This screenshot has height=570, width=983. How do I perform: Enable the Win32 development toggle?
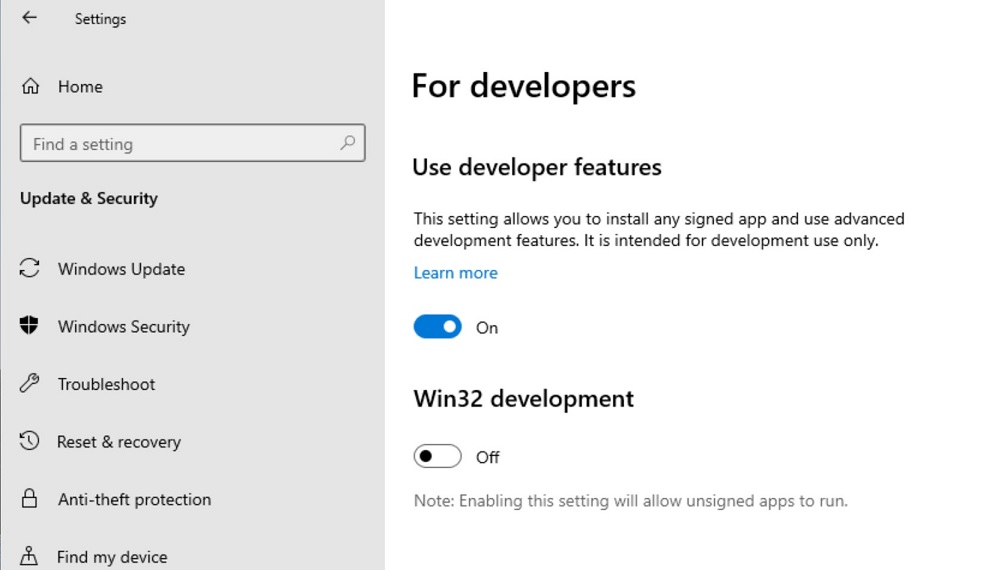438,457
